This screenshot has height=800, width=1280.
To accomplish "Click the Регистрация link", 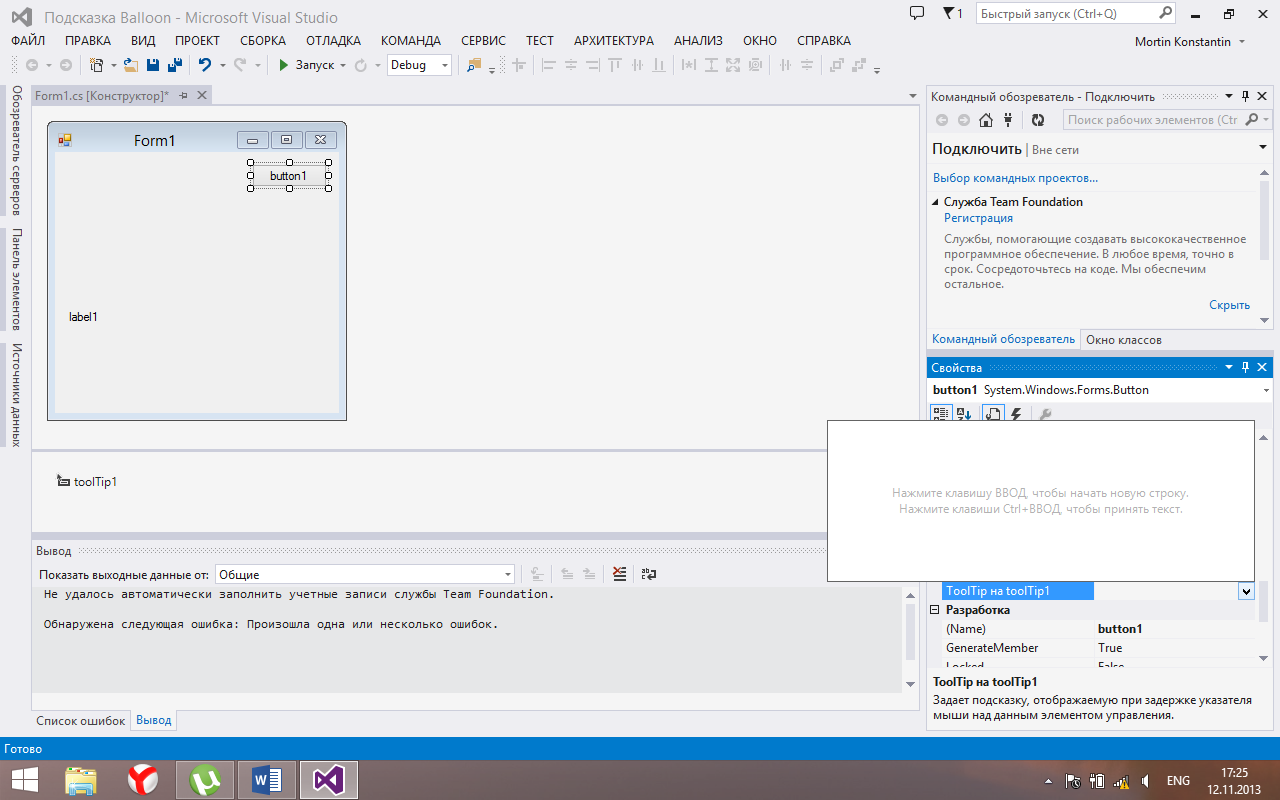I will point(978,218).
